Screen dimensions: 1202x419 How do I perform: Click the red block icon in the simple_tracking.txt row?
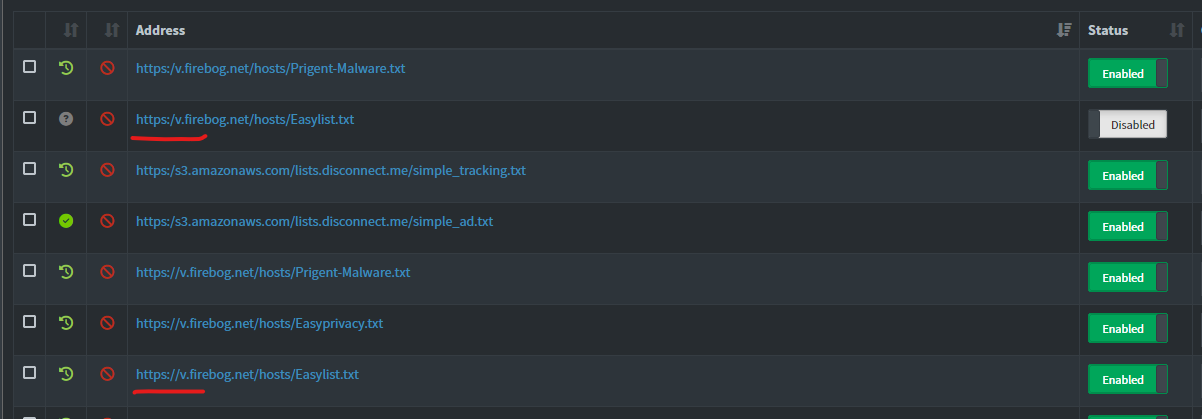107,170
